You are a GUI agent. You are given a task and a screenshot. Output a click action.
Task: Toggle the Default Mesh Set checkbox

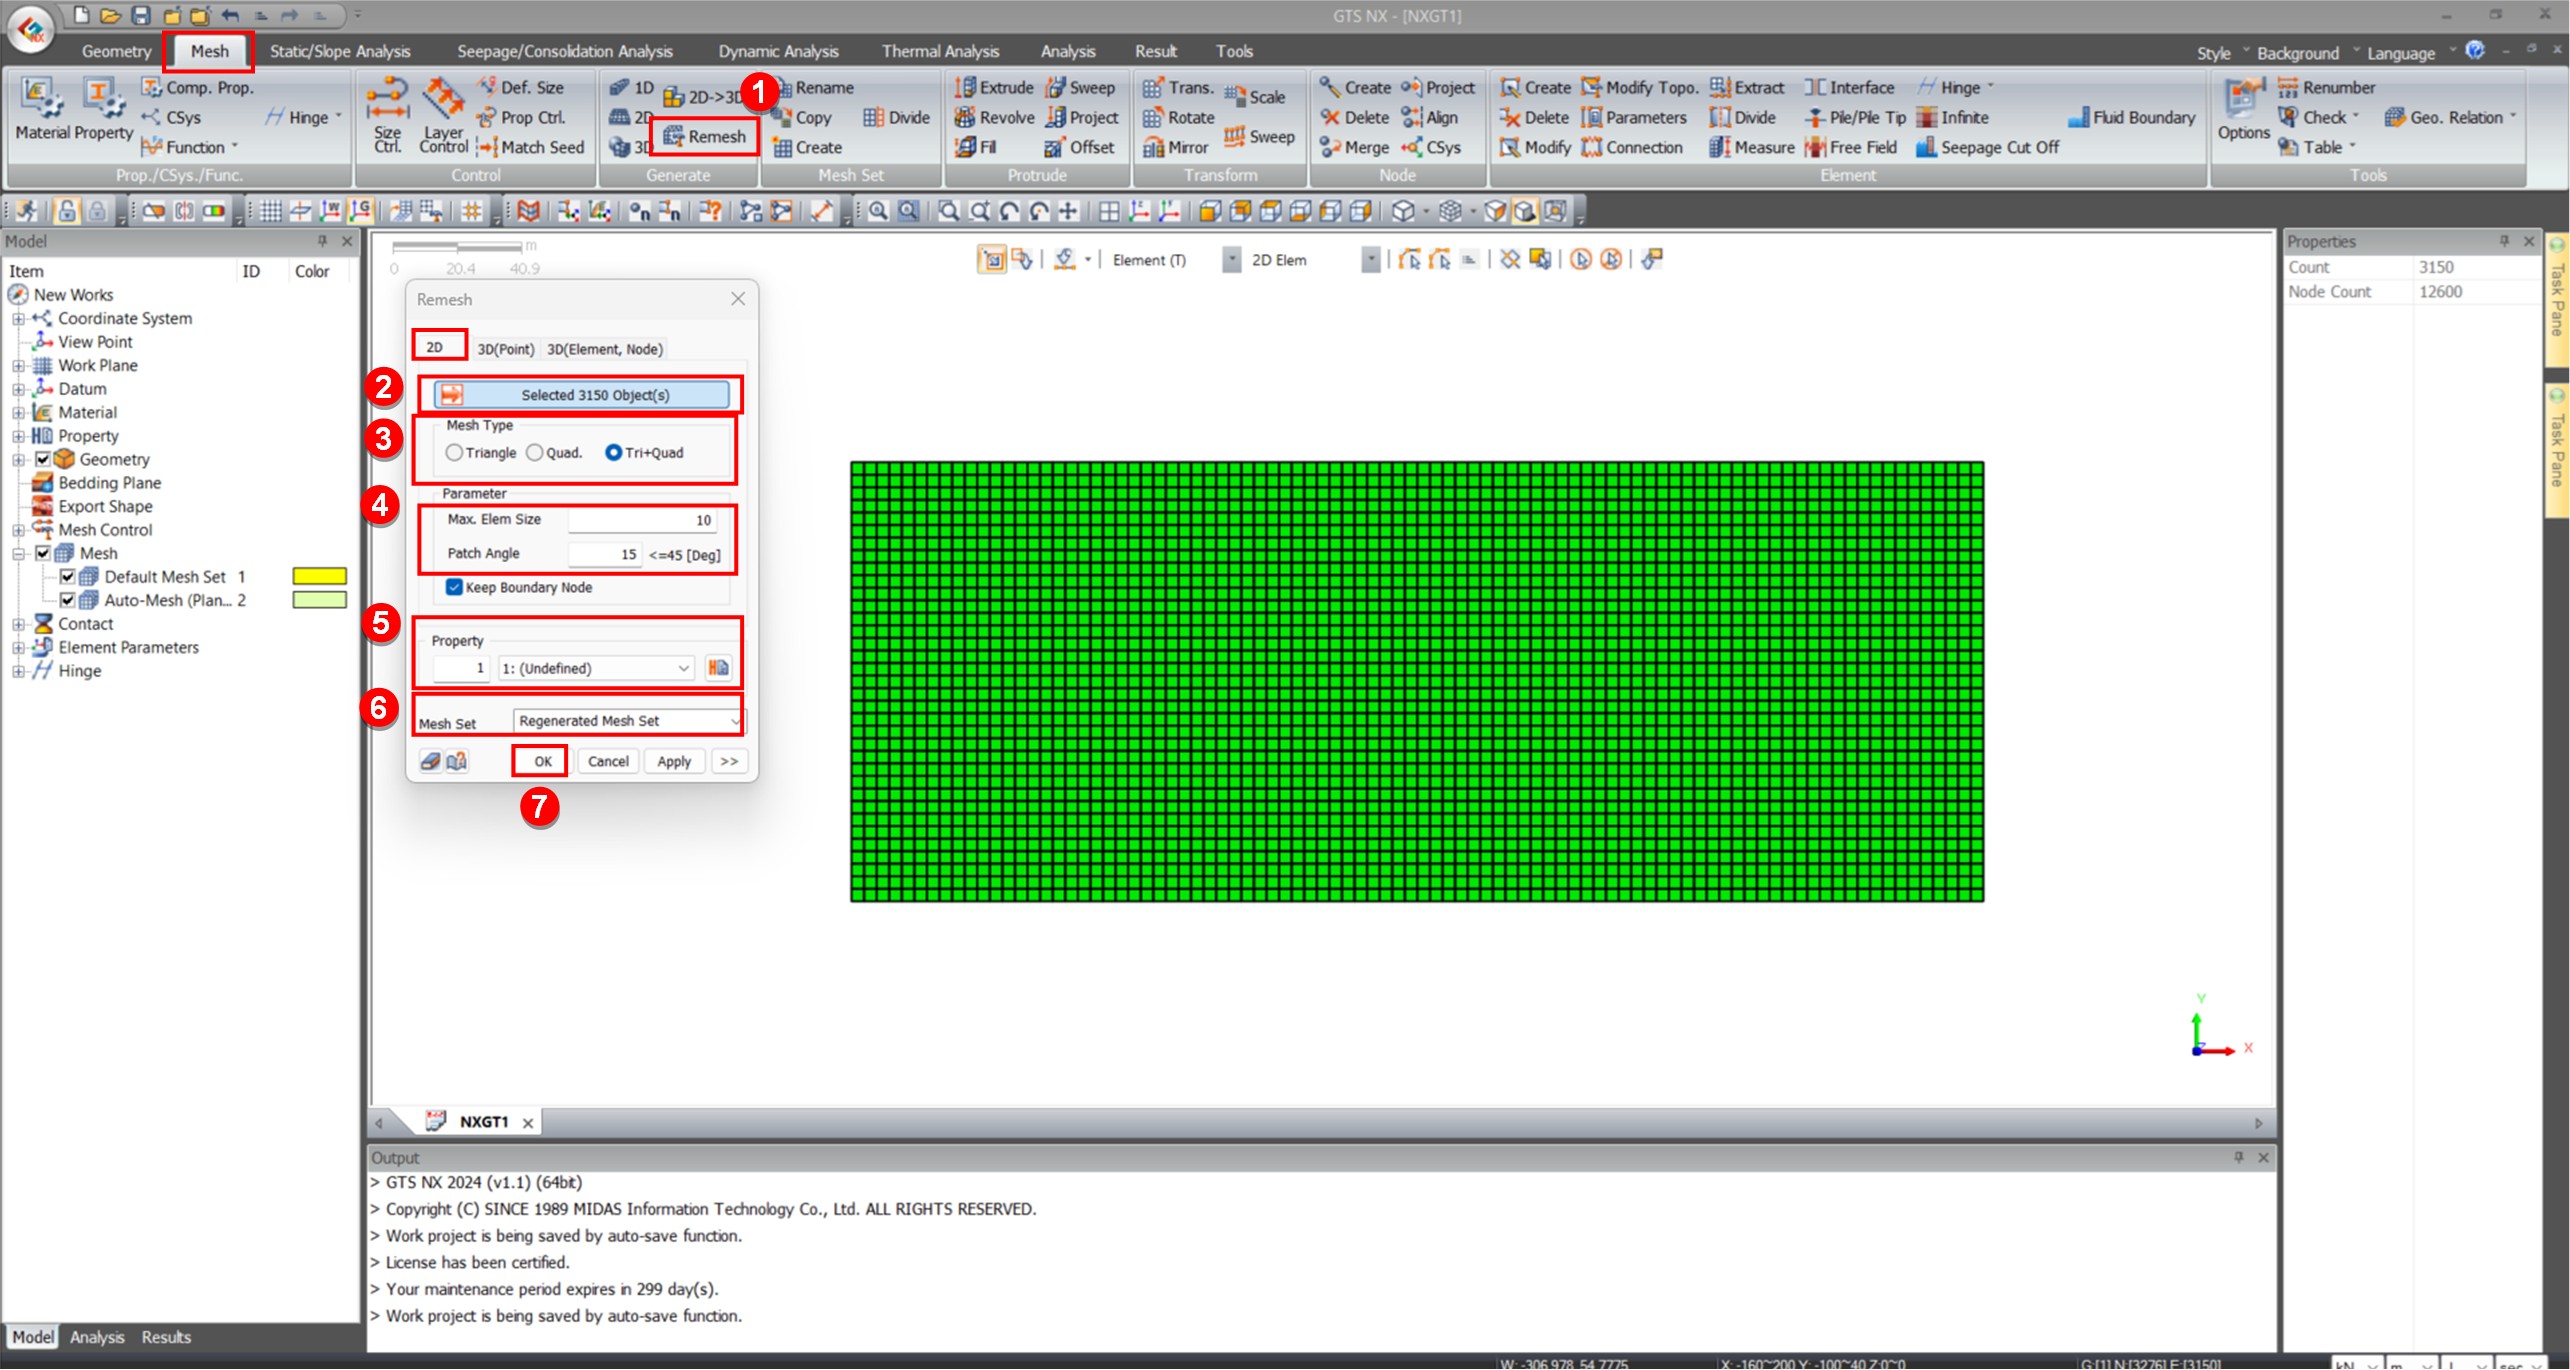(67, 577)
